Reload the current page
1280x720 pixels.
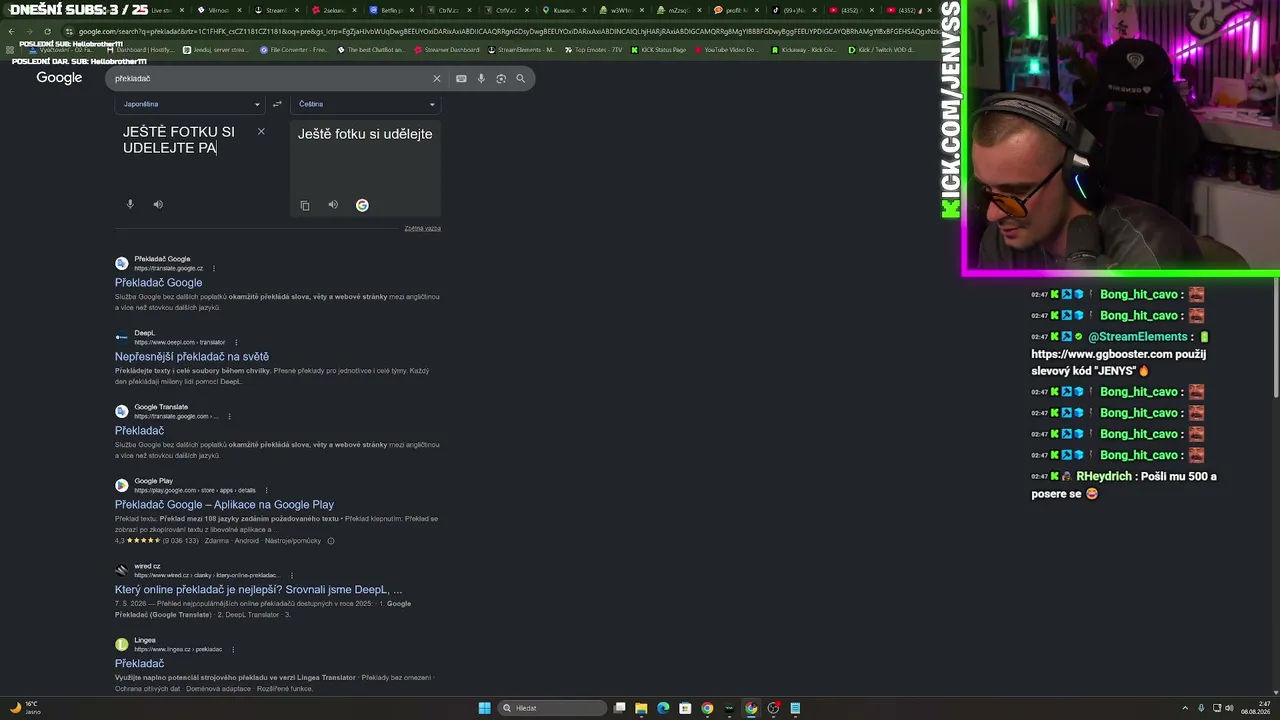47,31
